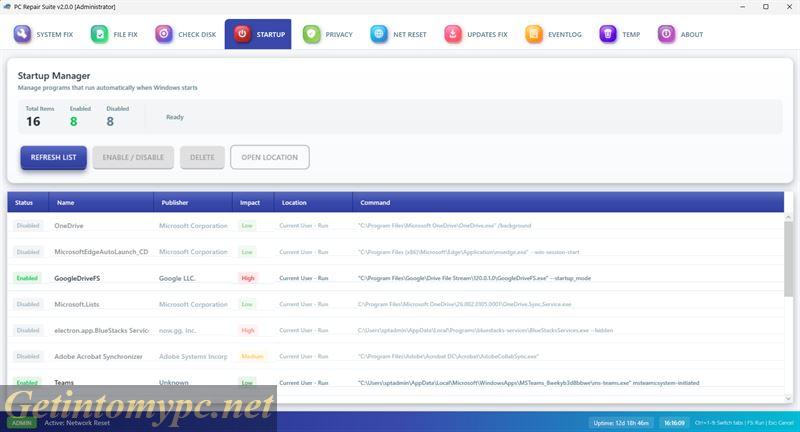The width and height of the screenshot is (800, 432).
Task: Click the Open Location button
Action: [x=269, y=157]
